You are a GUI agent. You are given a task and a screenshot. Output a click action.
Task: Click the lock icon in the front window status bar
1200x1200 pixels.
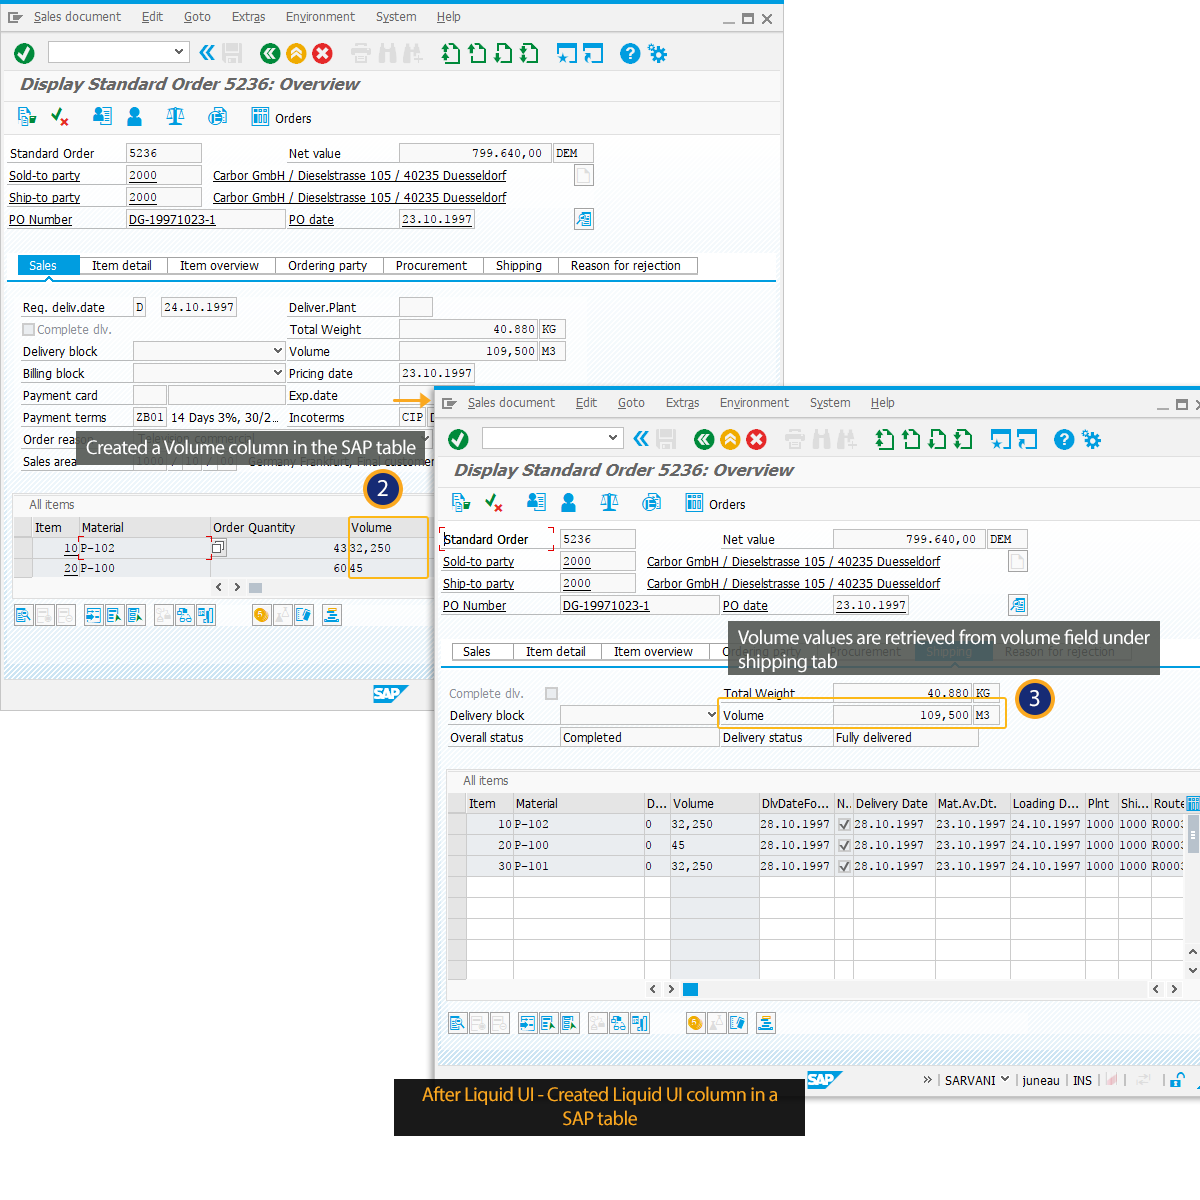(1177, 1080)
